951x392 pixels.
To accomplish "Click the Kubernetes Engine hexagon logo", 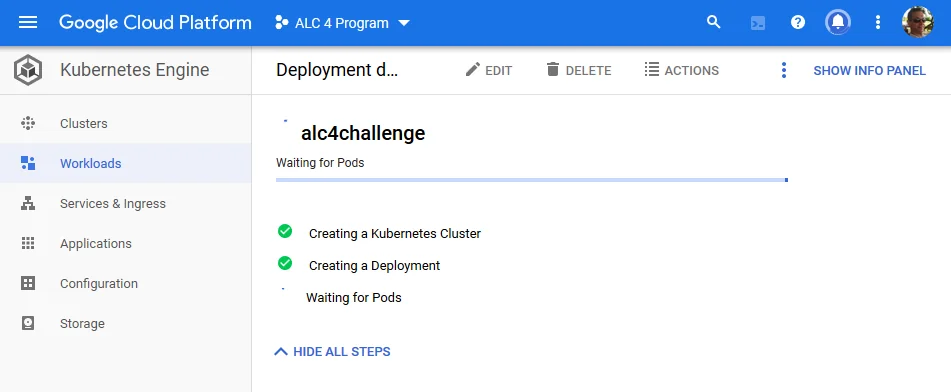I will [28, 70].
